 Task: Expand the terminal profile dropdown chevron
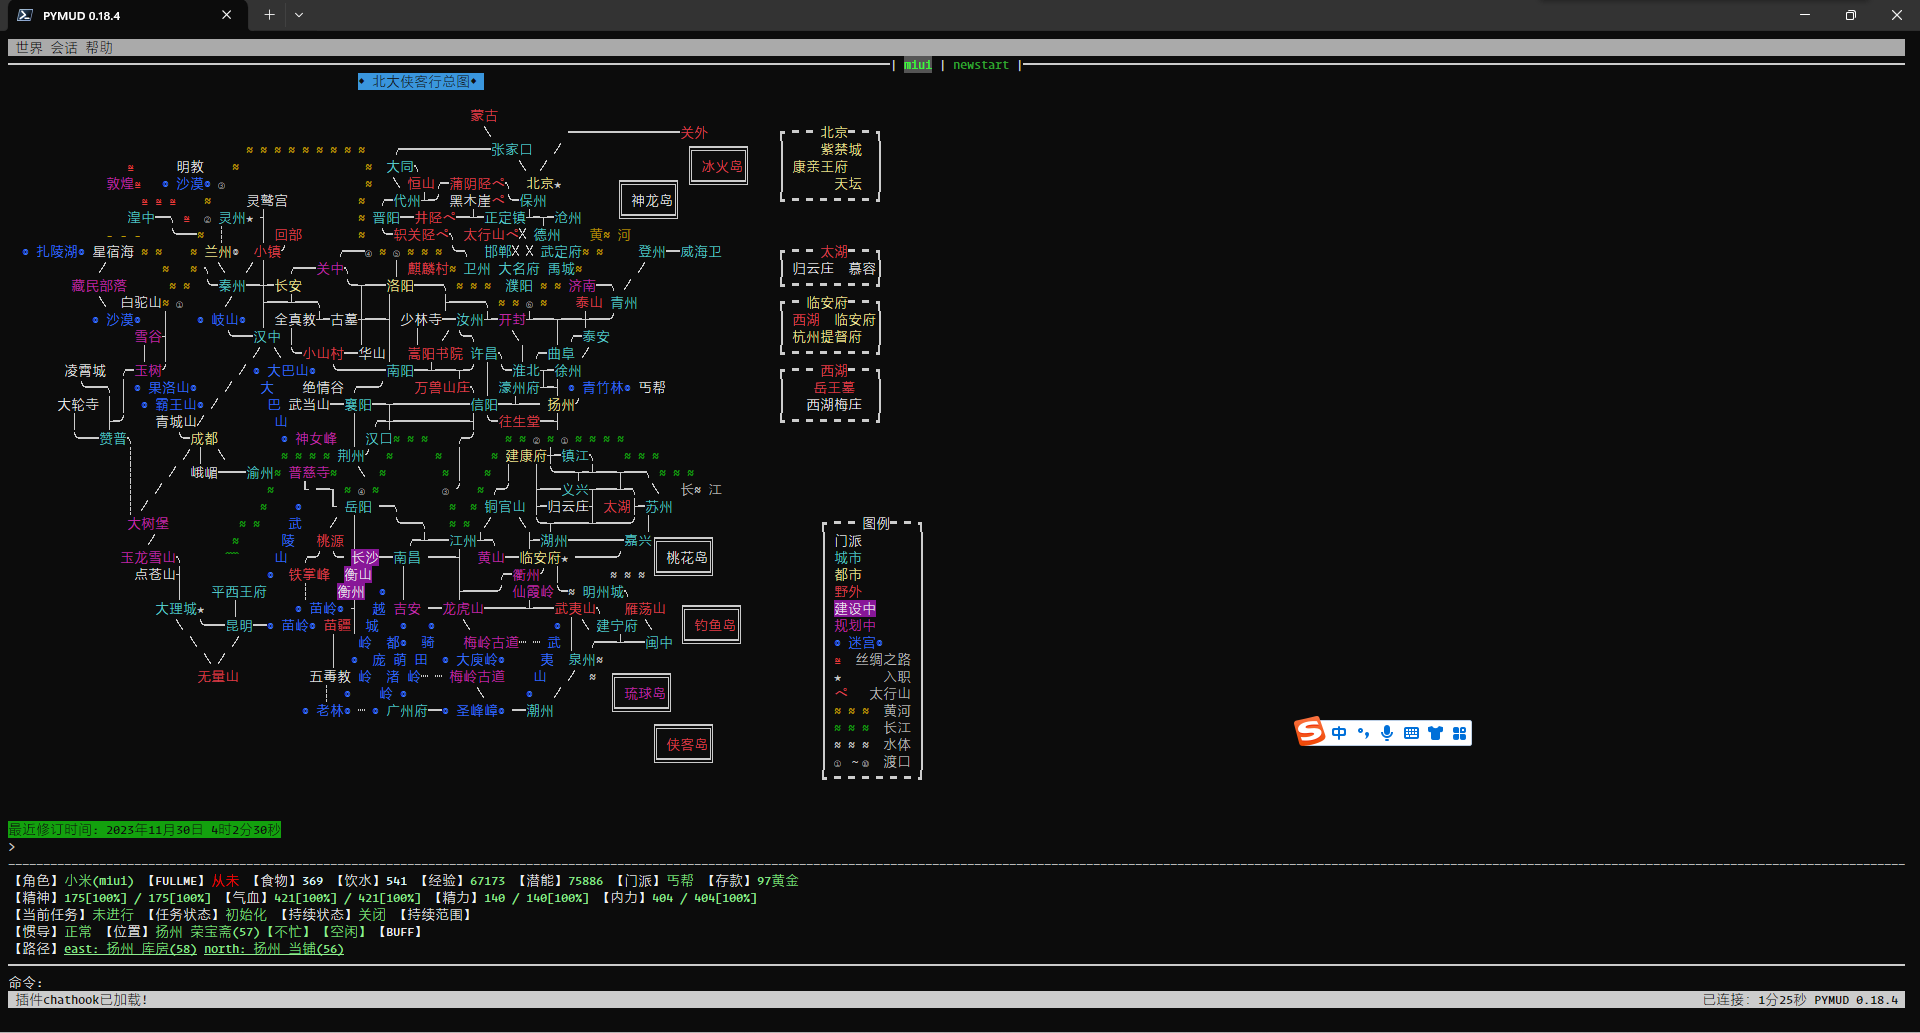coord(299,15)
